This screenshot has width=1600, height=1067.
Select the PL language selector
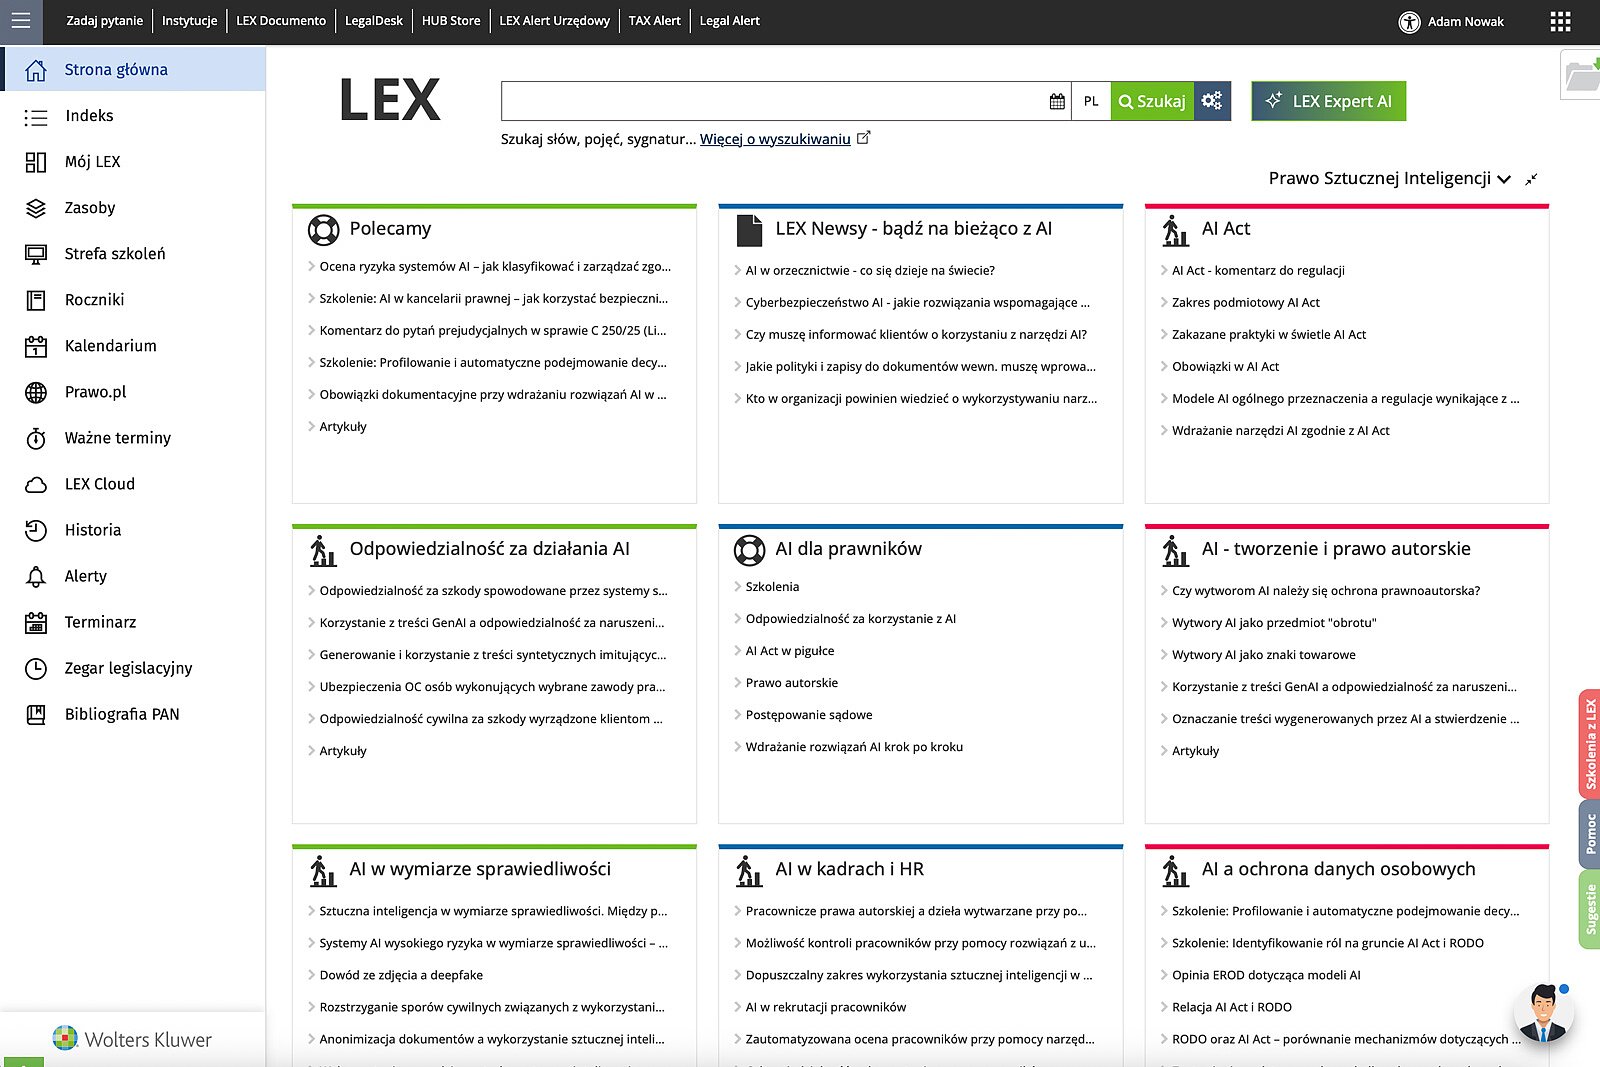click(1091, 101)
